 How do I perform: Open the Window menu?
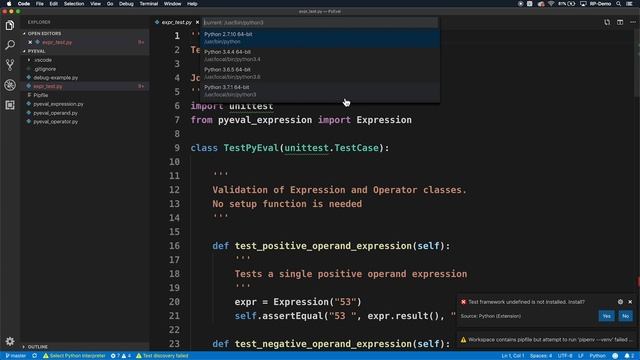pyautogui.click(x=172, y=4)
